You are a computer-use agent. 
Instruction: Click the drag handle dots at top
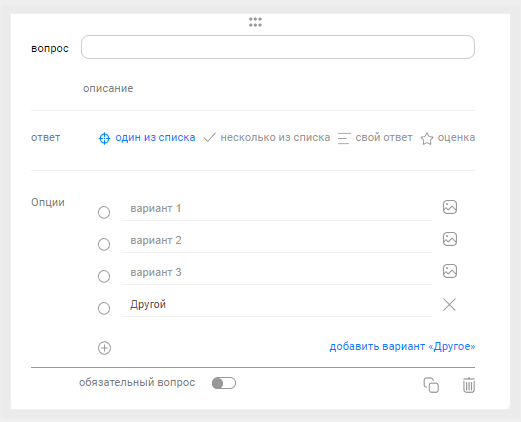[255, 22]
